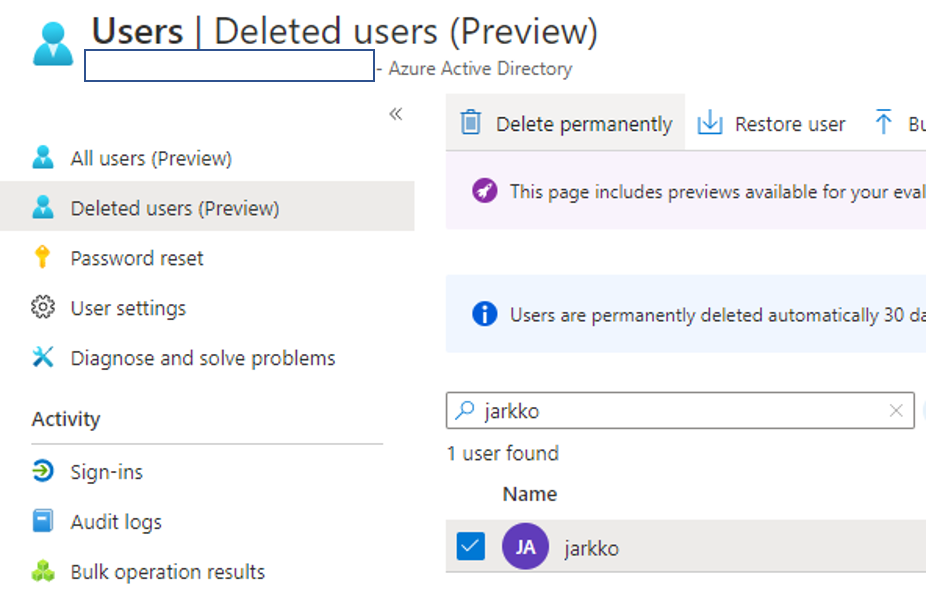Screen dimensions: 926x593
Task: Click the wrench icon for Diagnose problems
Action: pyautogui.click(x=42, y=358)
